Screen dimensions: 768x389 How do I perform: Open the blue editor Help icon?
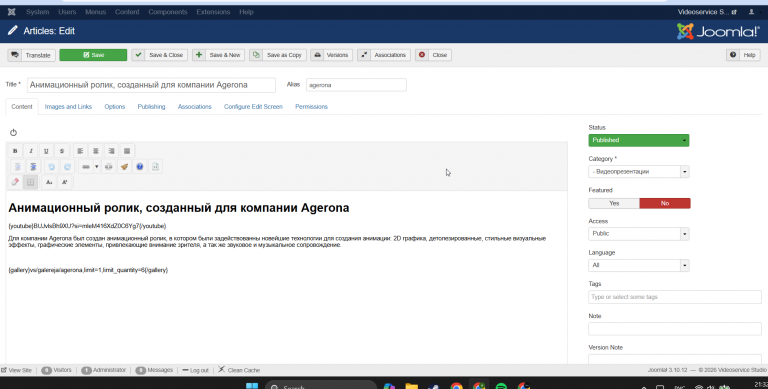[x=140, y=167]
